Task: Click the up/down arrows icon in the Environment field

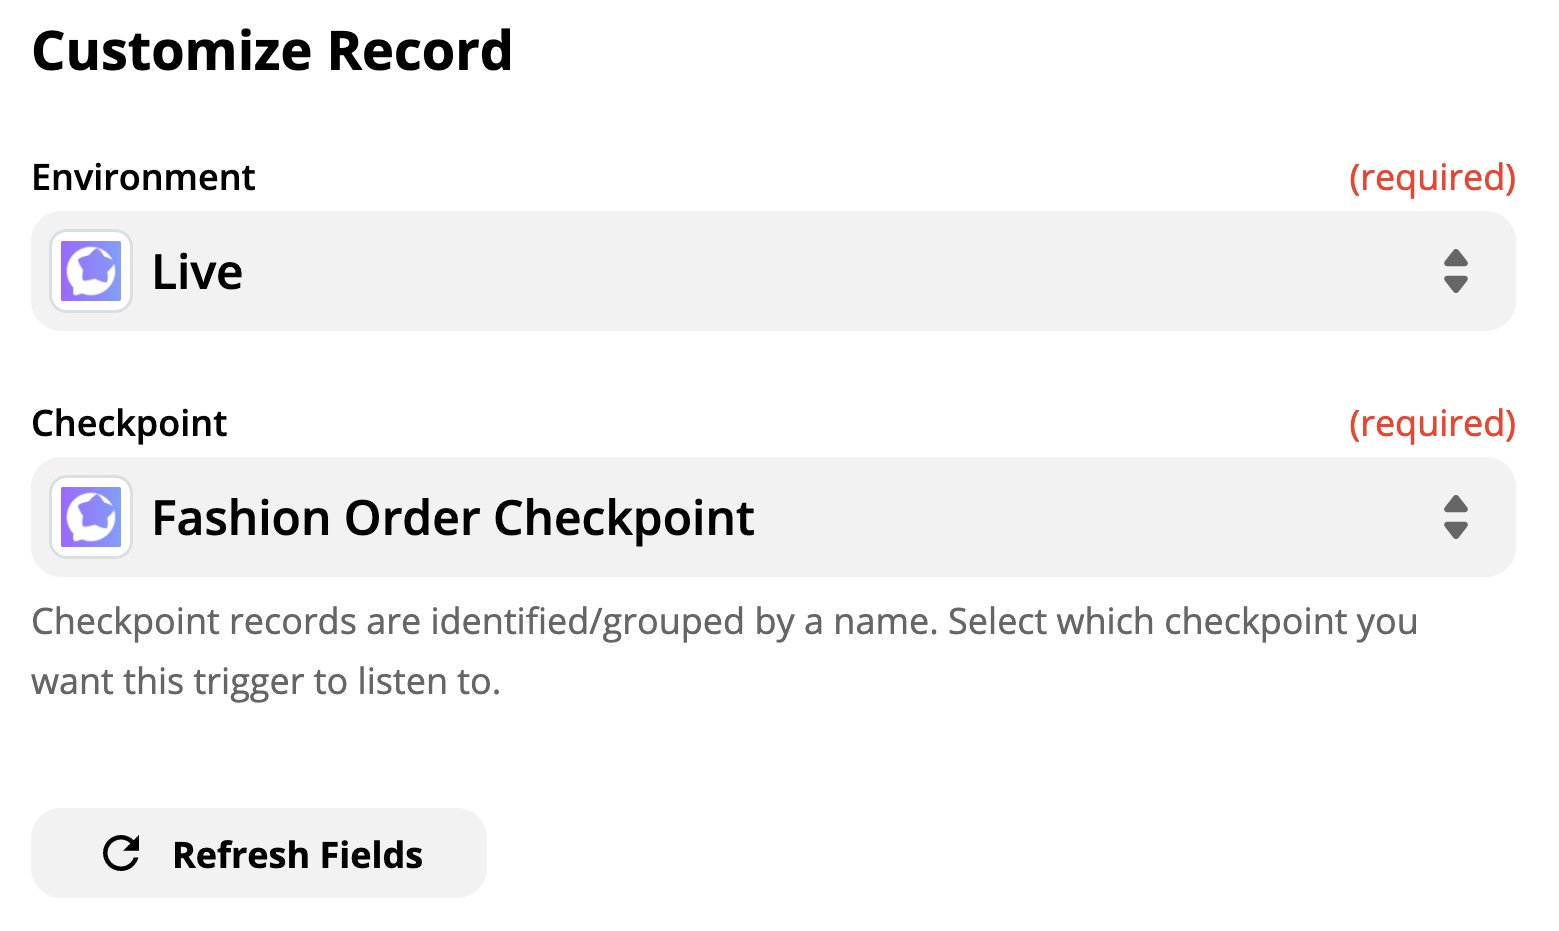Action: pos(1456,271)
